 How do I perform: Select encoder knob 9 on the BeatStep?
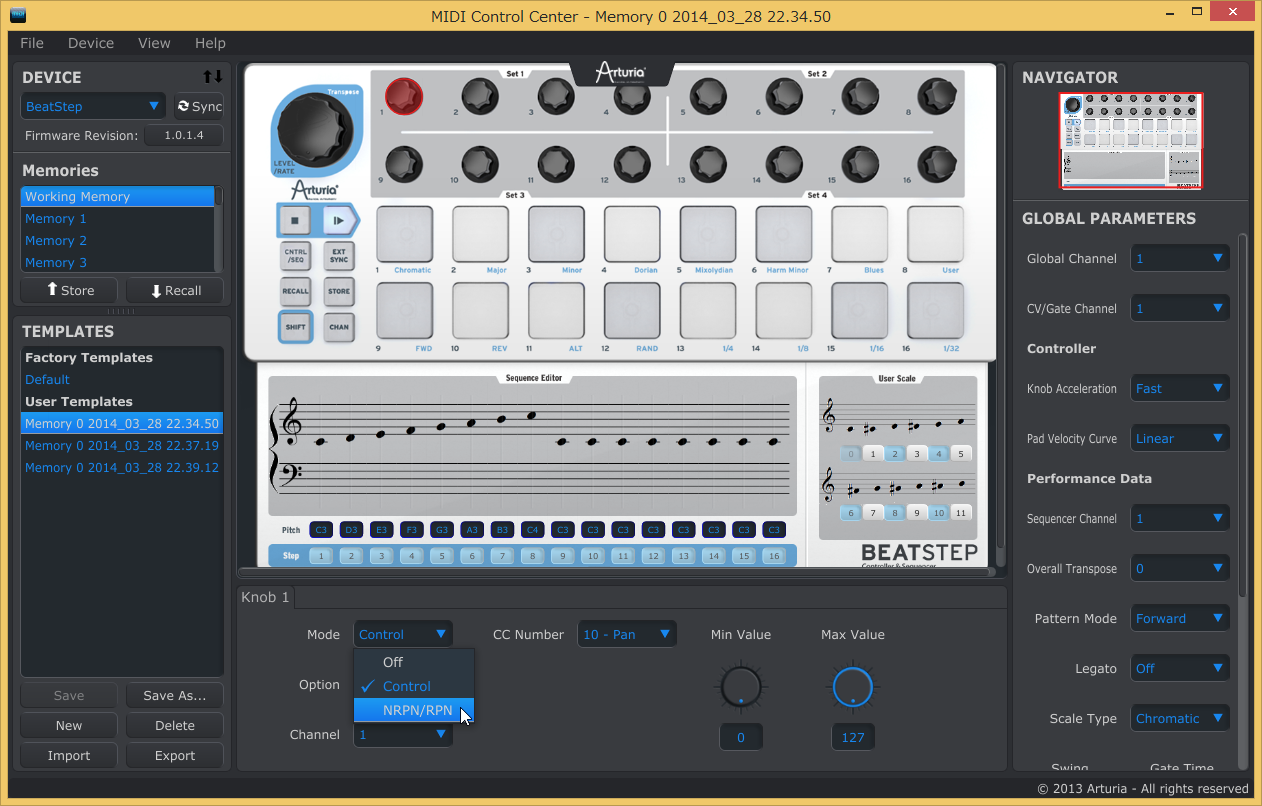coord(404,165)
